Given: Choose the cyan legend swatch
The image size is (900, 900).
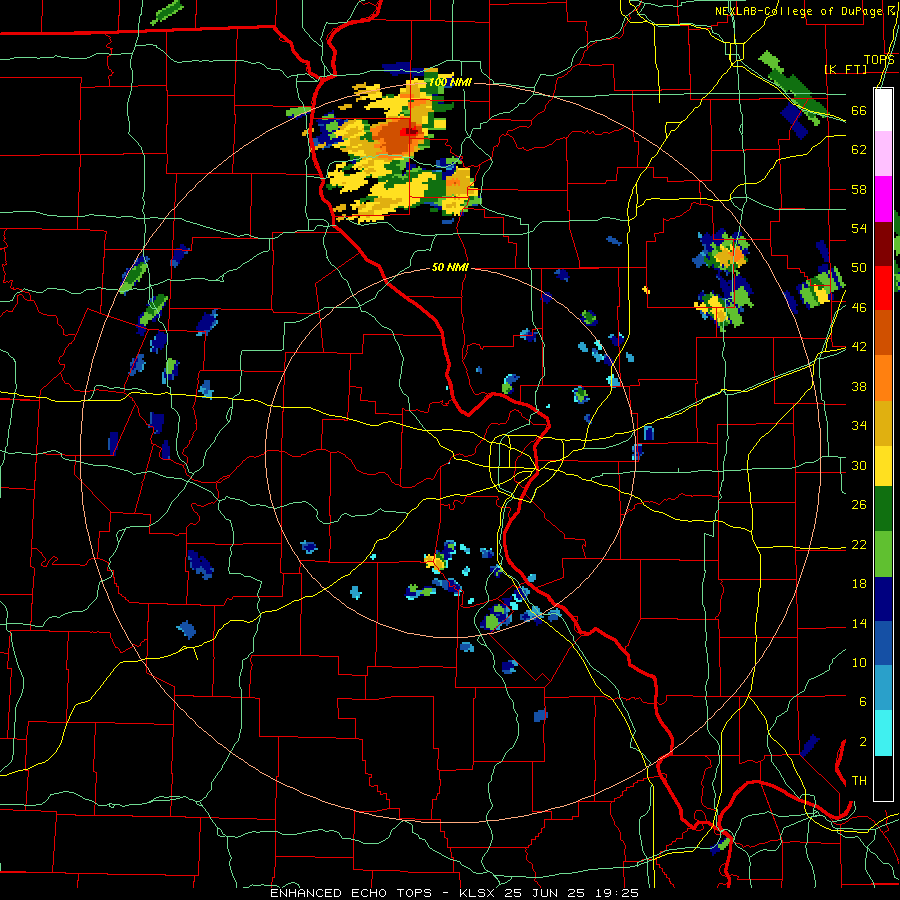Looking at the screenshot, I should (x=883, y=733).
